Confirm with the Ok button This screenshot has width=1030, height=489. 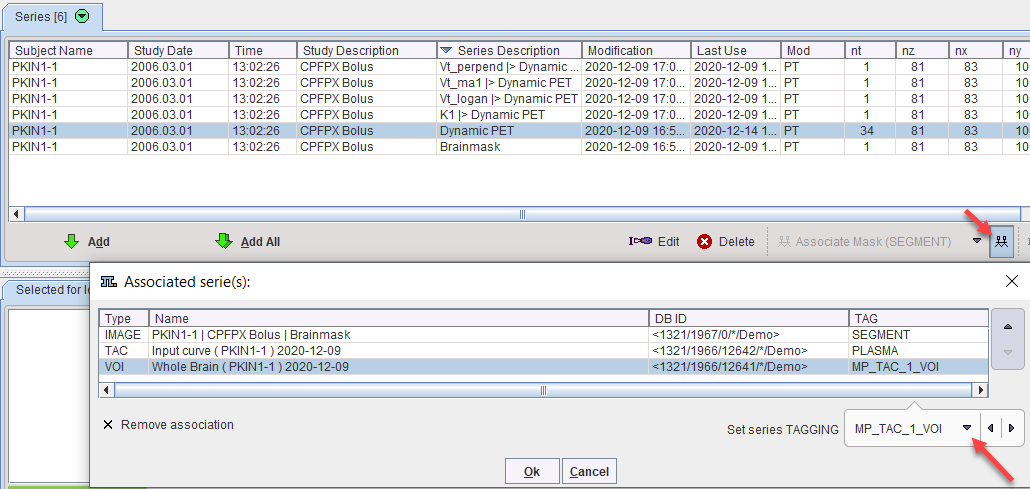[532, 471]
